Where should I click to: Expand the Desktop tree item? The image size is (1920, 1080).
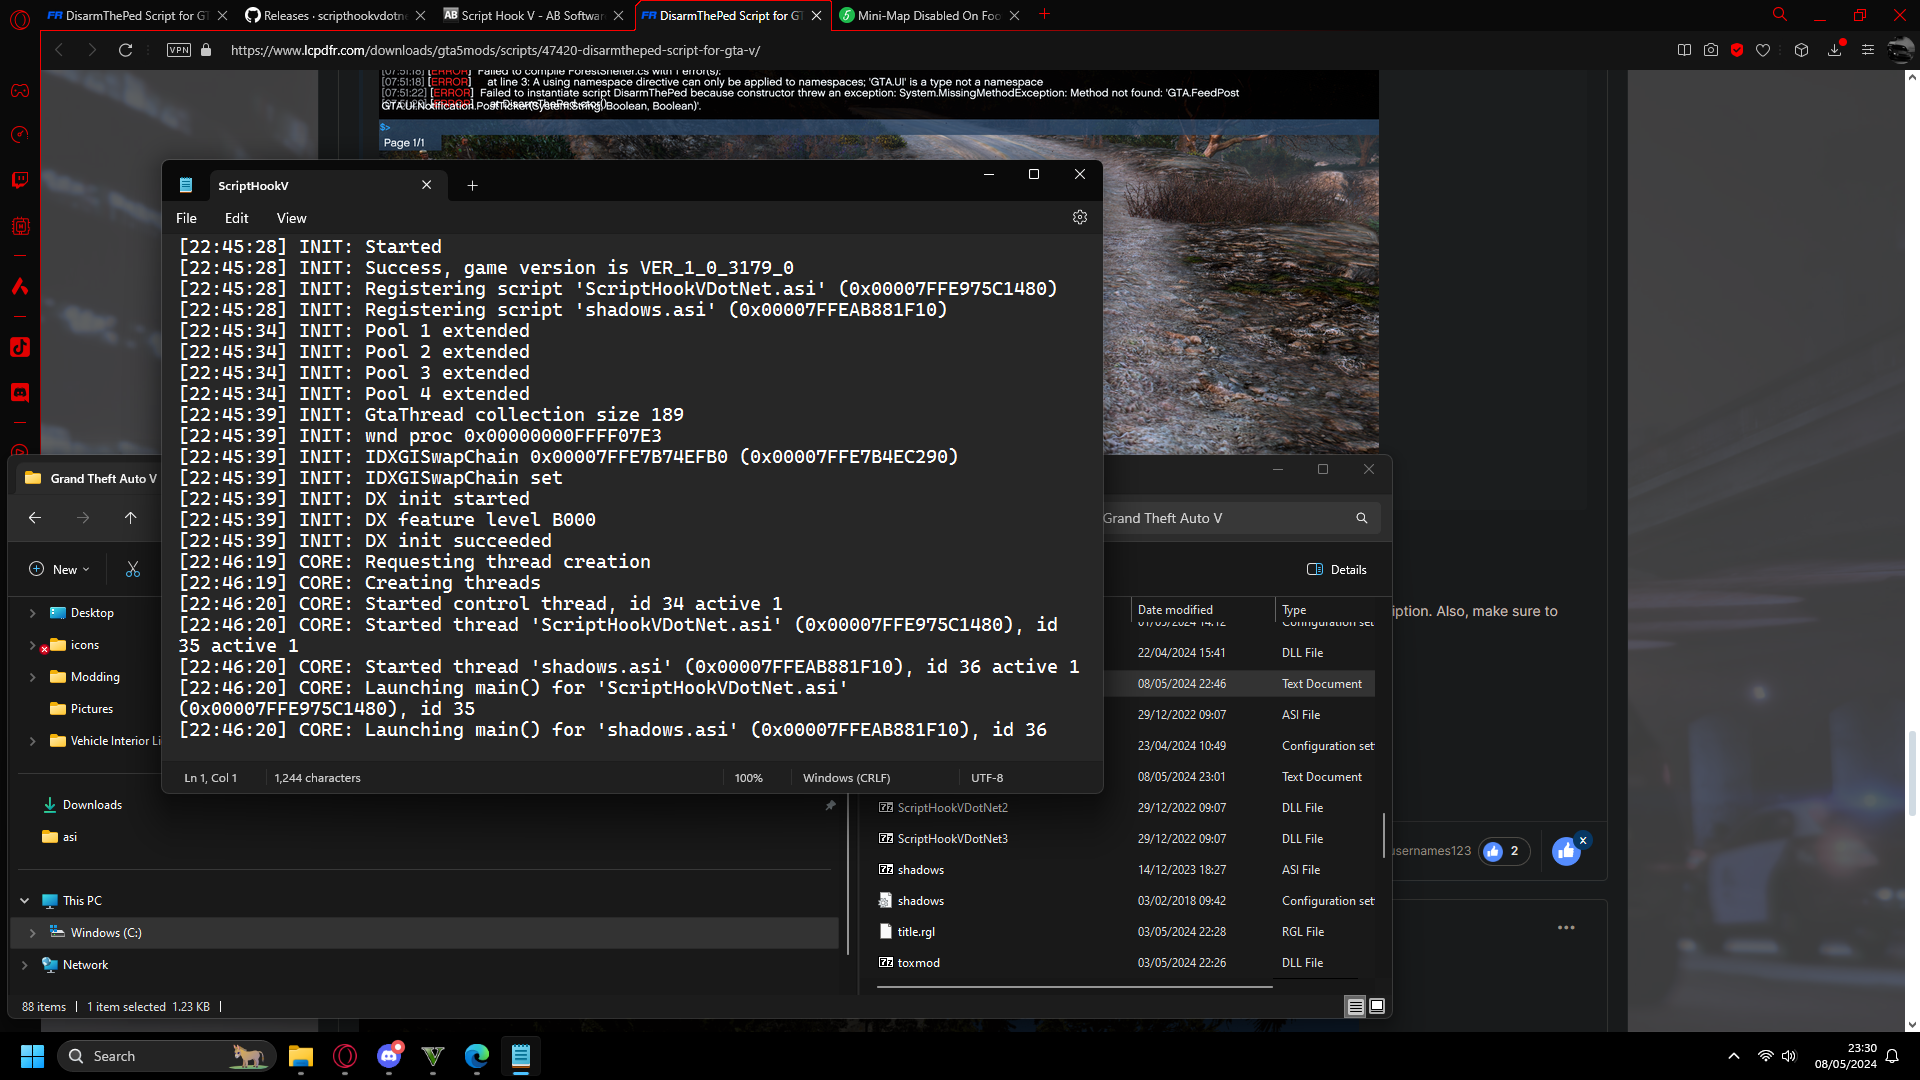tap(32, 613)
